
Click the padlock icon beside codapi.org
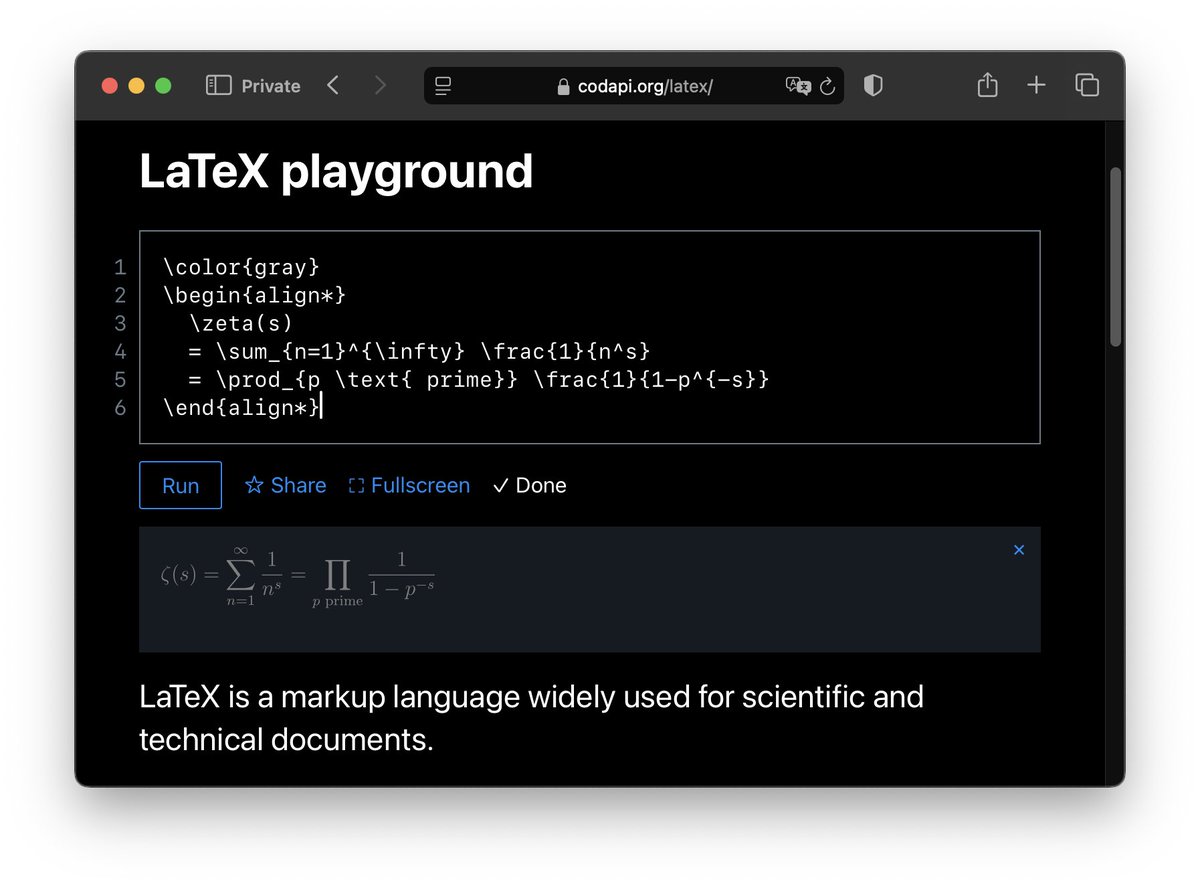coord(563,86)
